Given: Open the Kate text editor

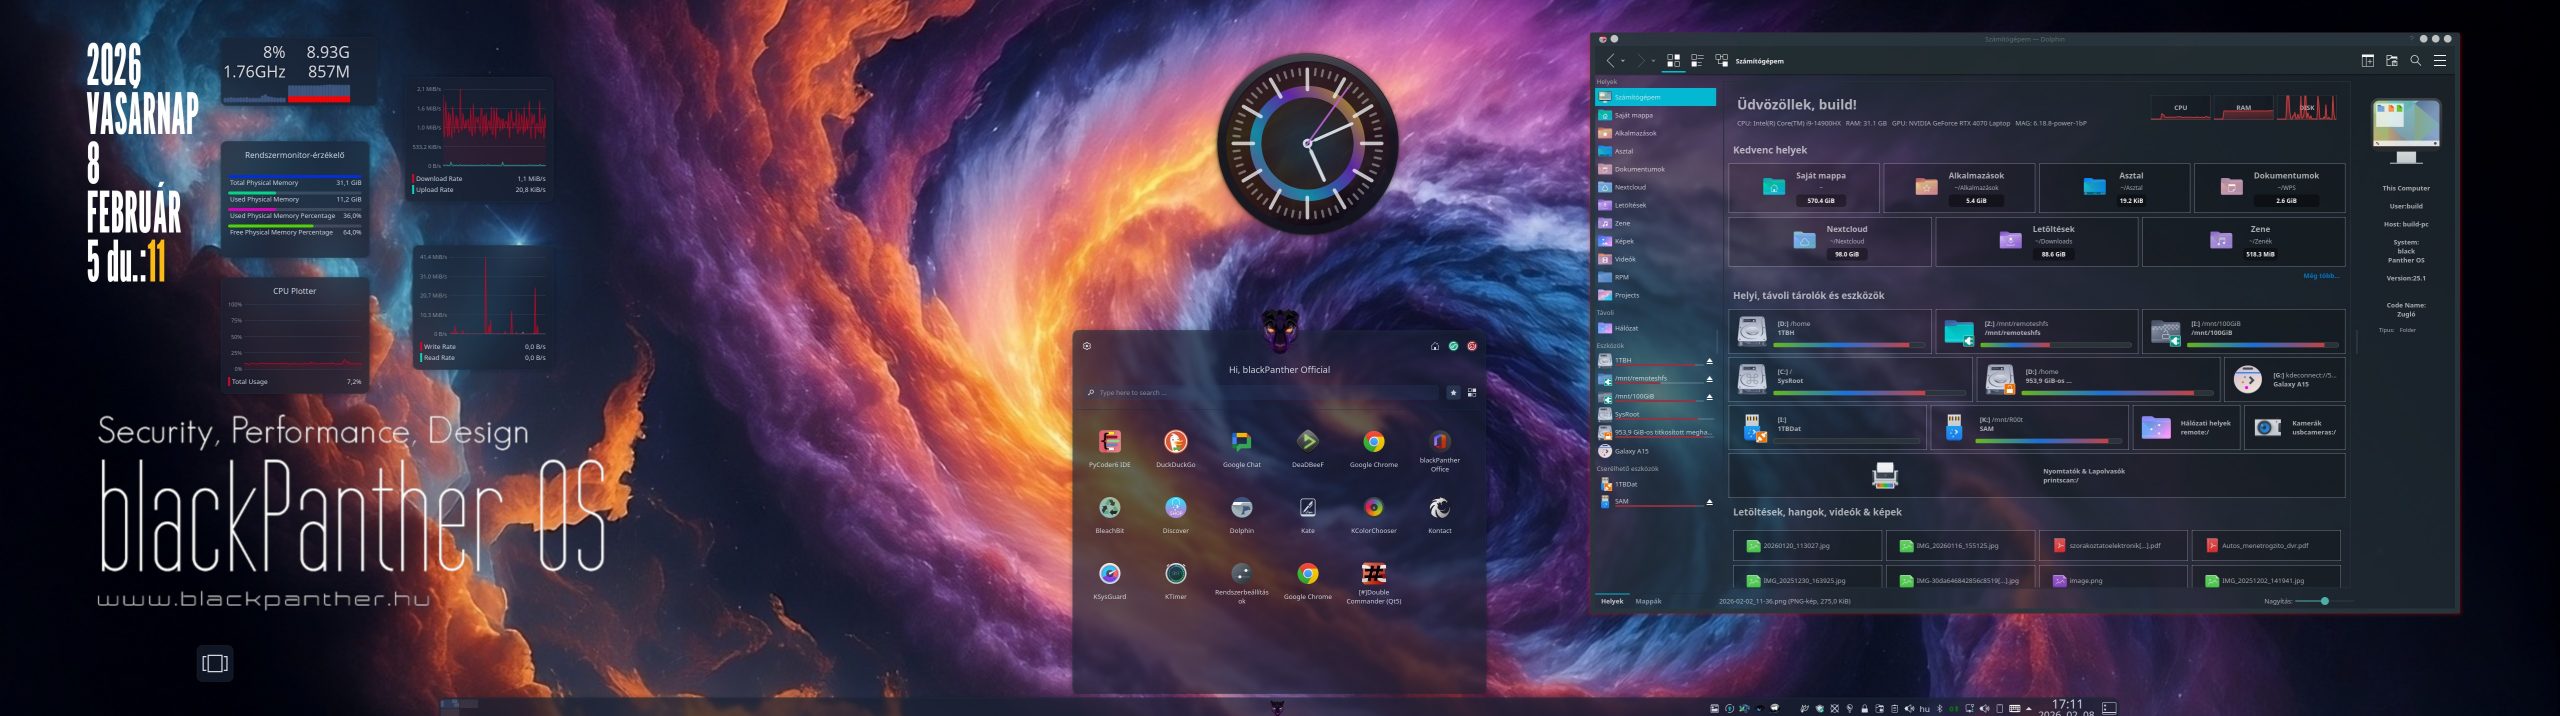Looking at the screenshot, I should [1307, 508].
